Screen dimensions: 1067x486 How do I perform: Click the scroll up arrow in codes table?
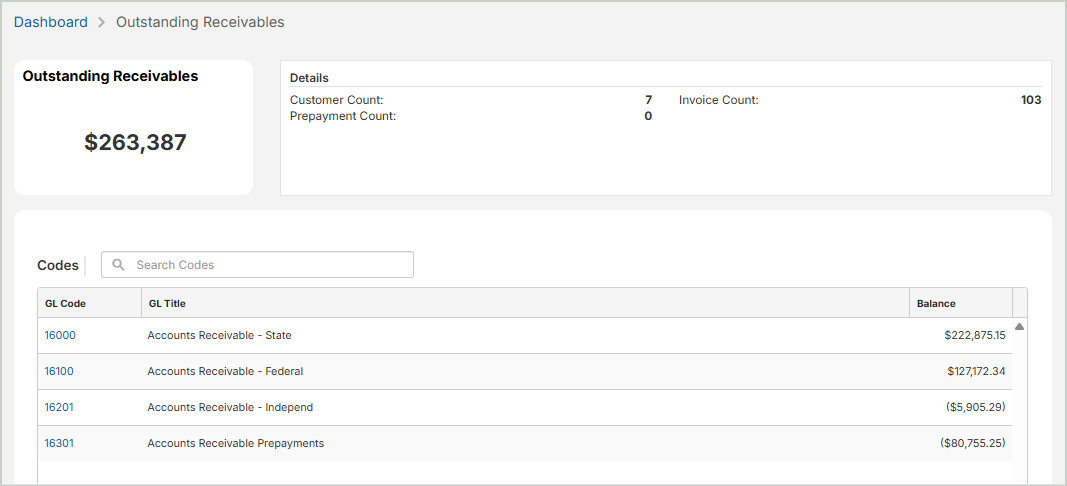[1019, 327]
